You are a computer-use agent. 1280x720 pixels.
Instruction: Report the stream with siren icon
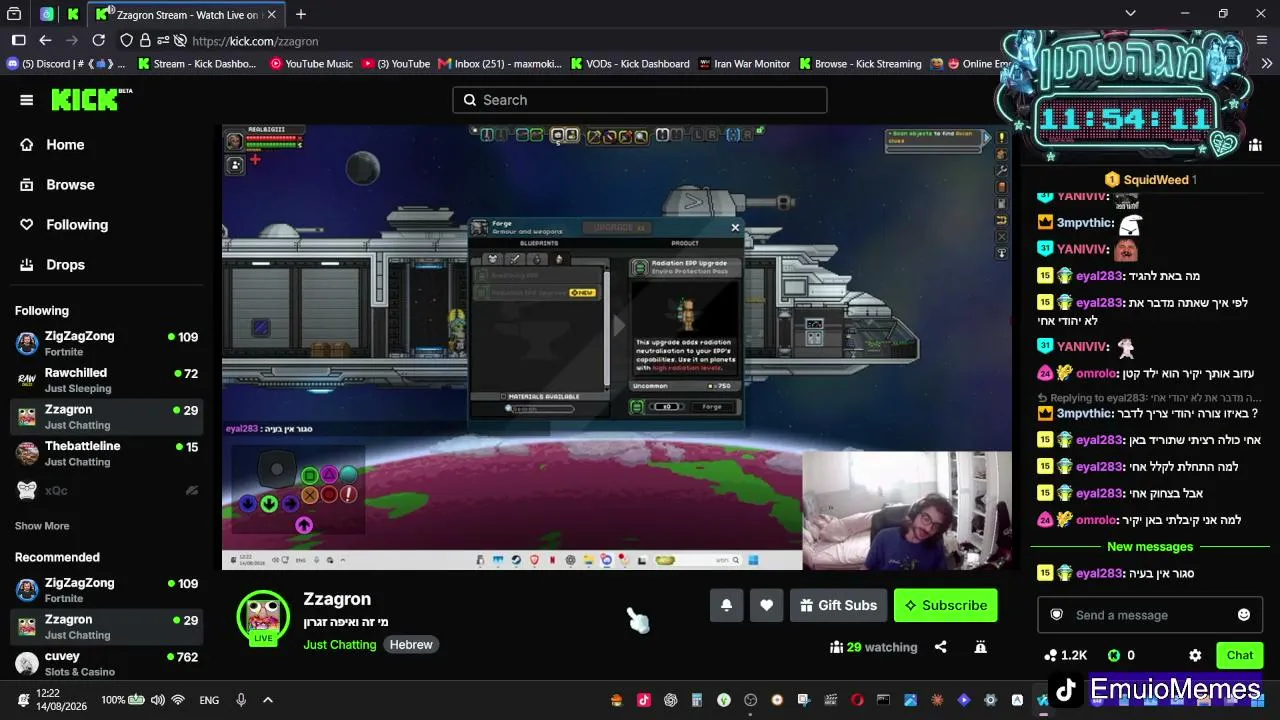coord(981,647)
